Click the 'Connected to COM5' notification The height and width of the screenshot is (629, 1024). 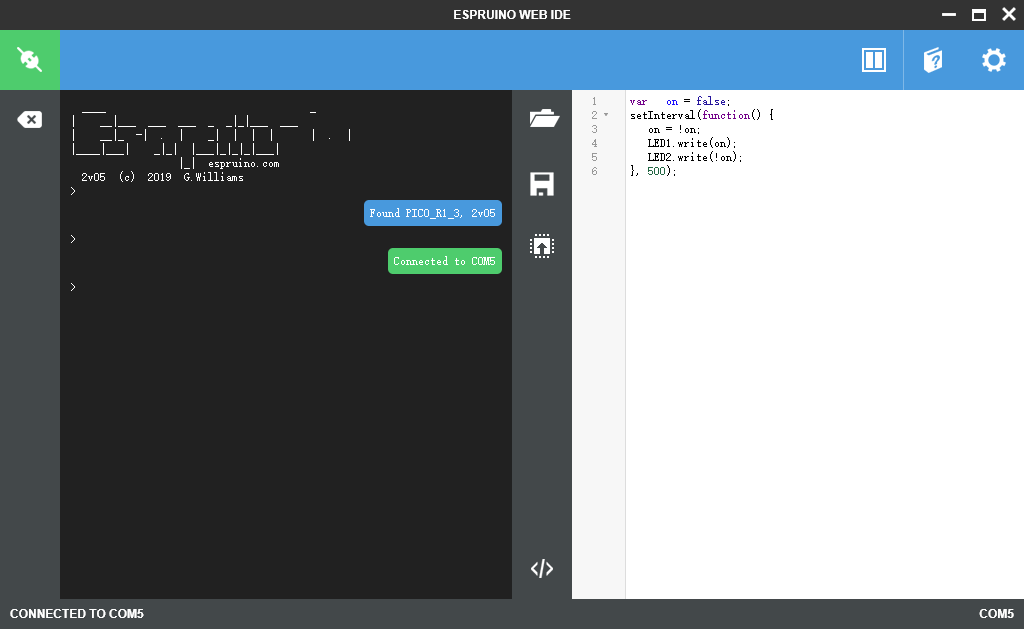point(445,261)
